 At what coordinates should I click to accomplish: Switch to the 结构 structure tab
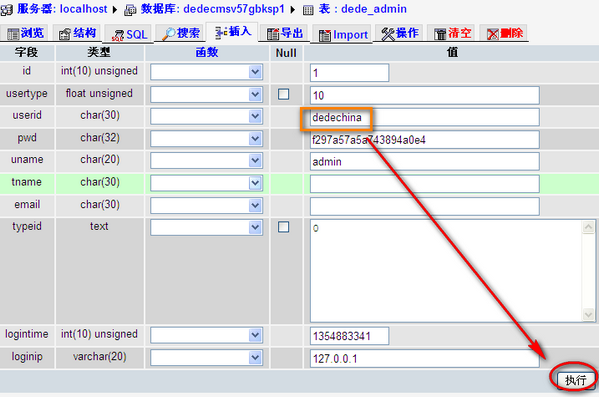(x=77, y=33)
